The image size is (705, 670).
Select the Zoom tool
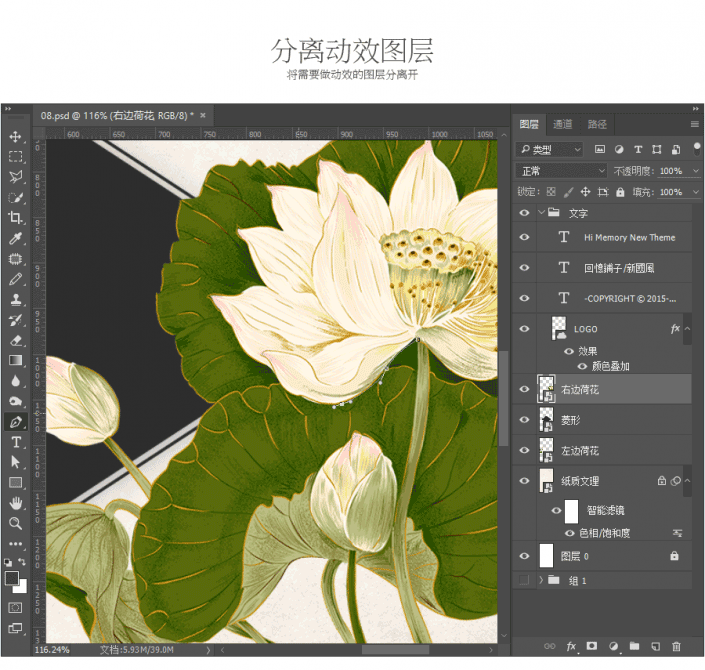click(x=15, y=523)
